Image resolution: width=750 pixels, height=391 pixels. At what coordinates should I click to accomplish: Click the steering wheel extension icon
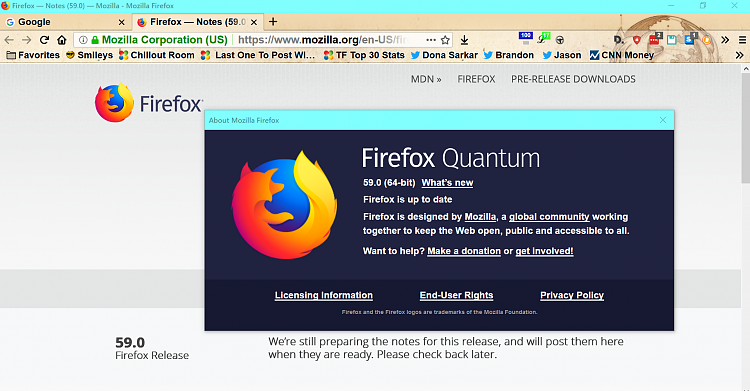560,40
